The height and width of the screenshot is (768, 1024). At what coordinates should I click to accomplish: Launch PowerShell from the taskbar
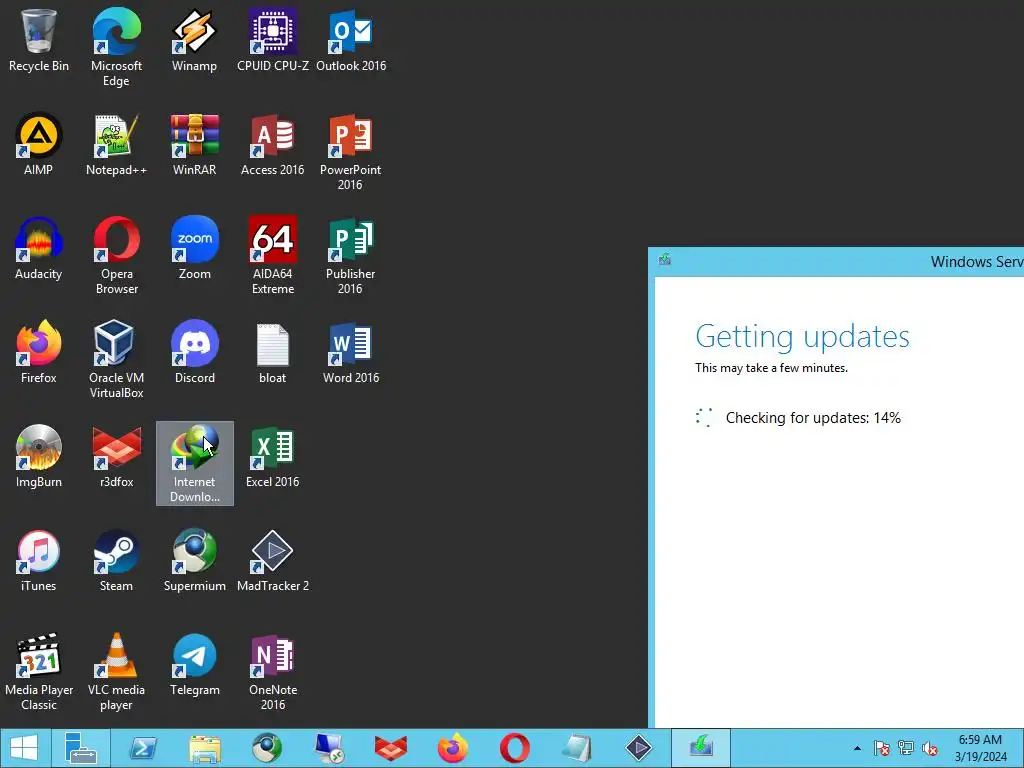tap(143, 748)
